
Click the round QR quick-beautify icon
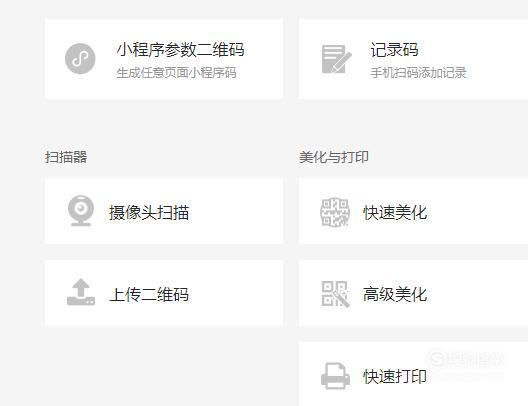click(x=335, y=212)
